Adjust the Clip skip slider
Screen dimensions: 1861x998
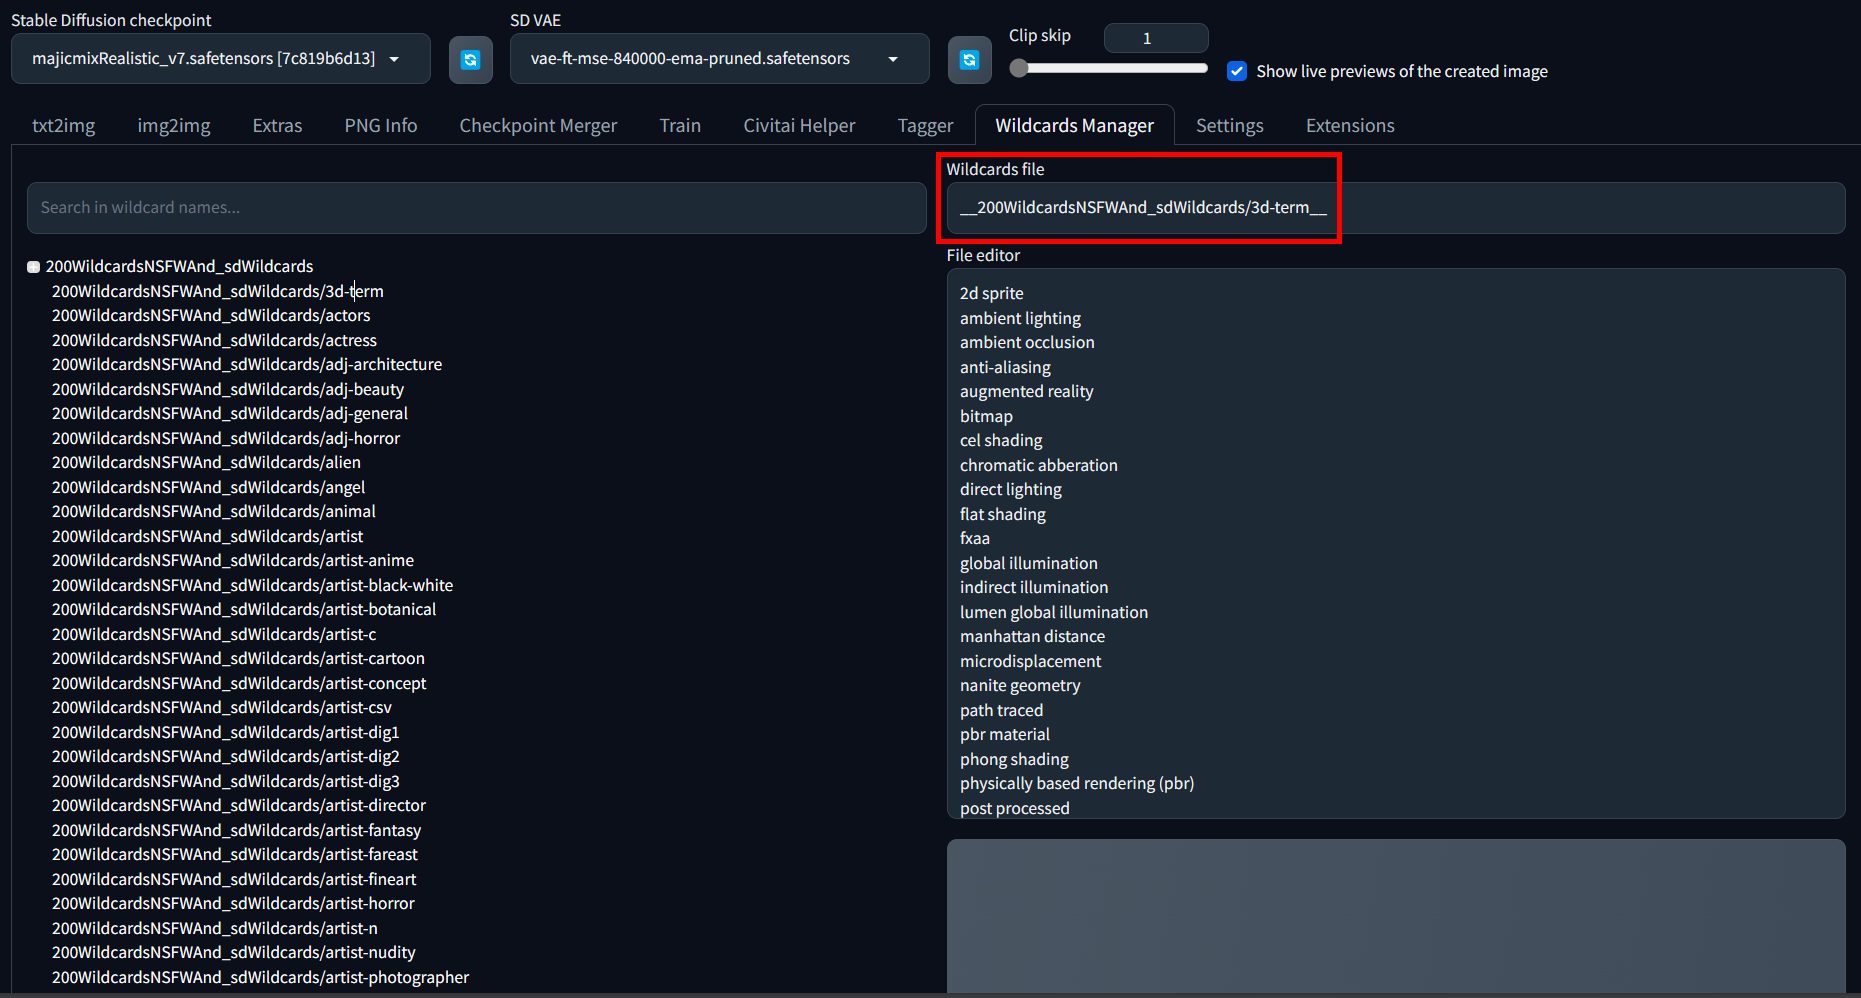pos(1019,68)
